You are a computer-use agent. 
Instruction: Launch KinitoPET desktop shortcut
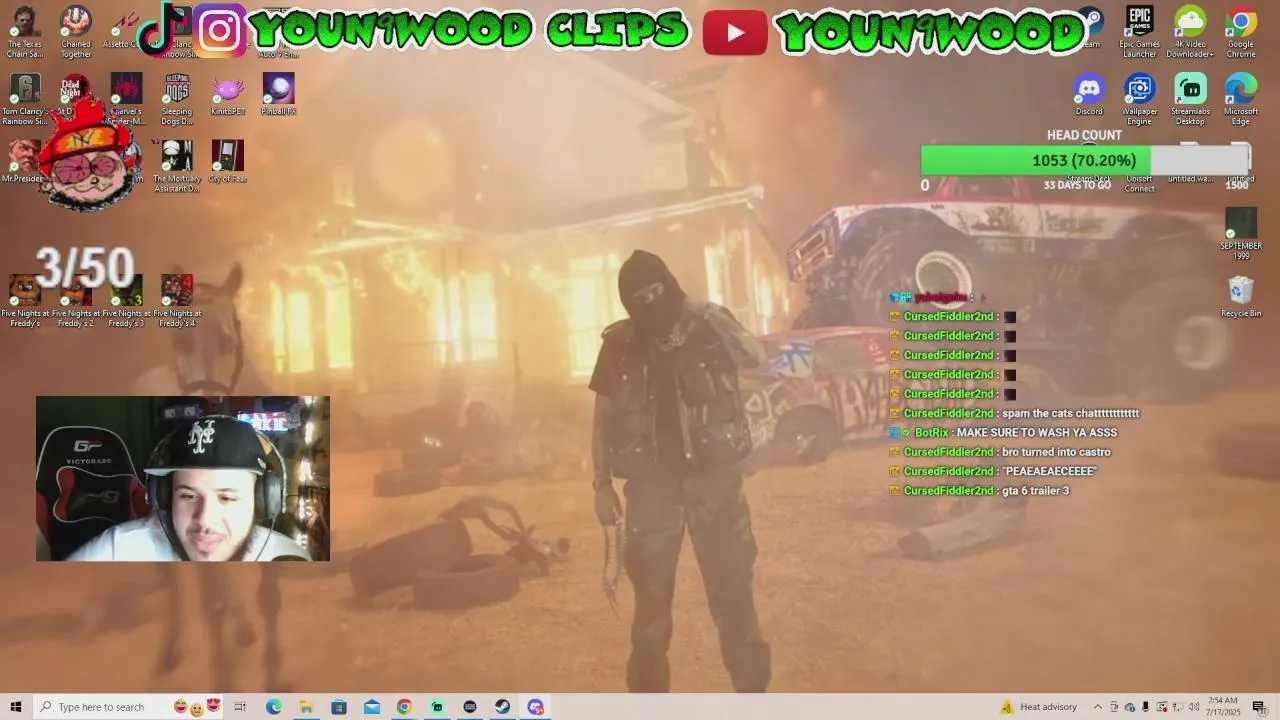point(228,94)
